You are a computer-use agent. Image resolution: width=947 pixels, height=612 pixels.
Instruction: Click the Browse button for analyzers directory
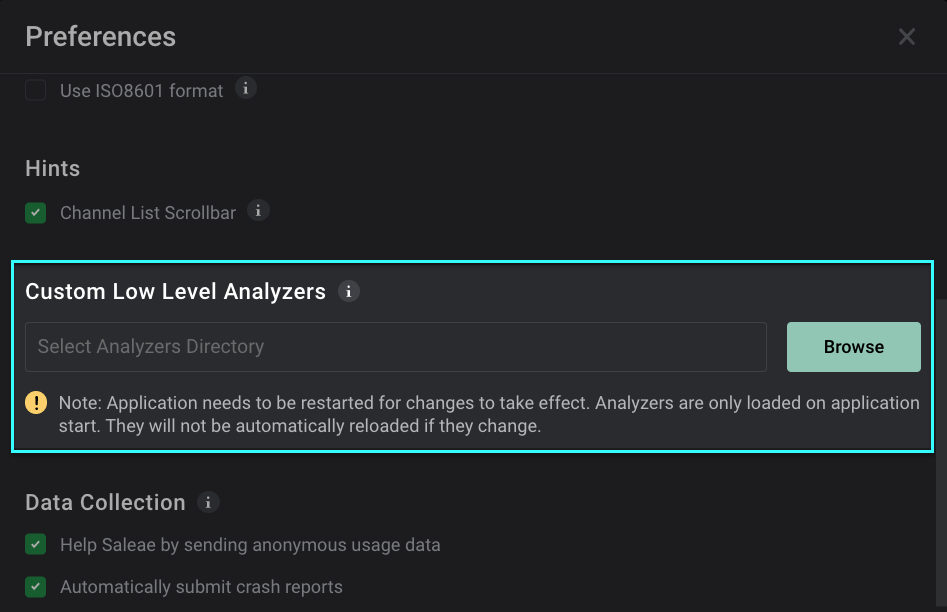pos(853,346)
